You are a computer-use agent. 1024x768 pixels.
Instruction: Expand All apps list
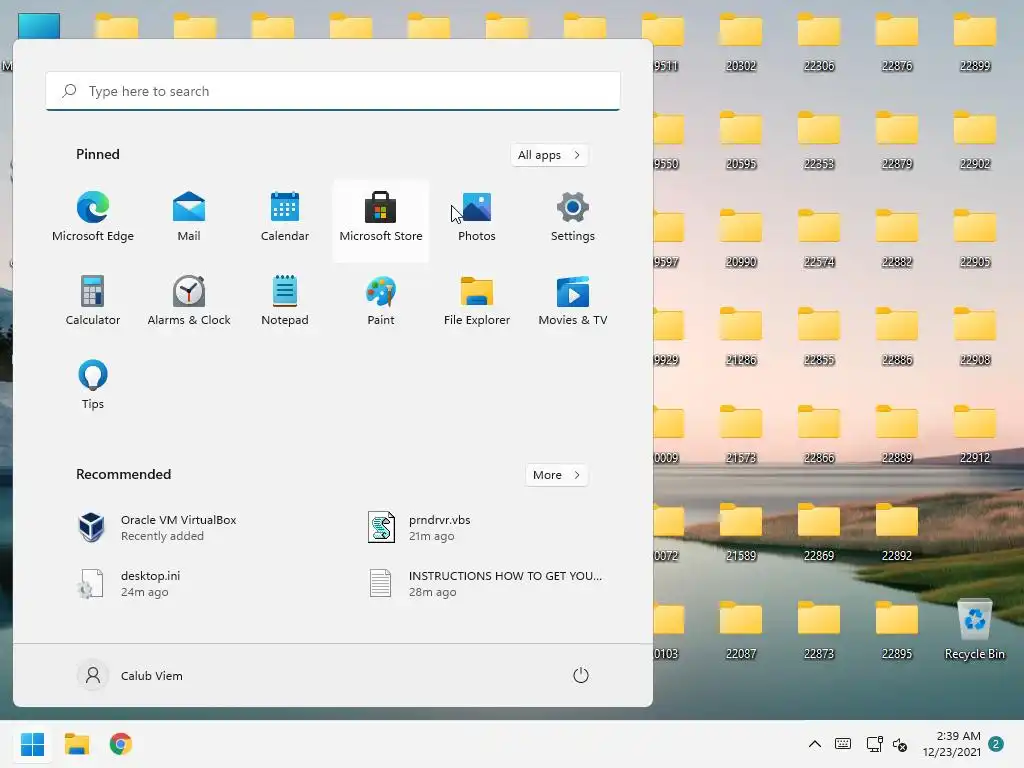549,155
